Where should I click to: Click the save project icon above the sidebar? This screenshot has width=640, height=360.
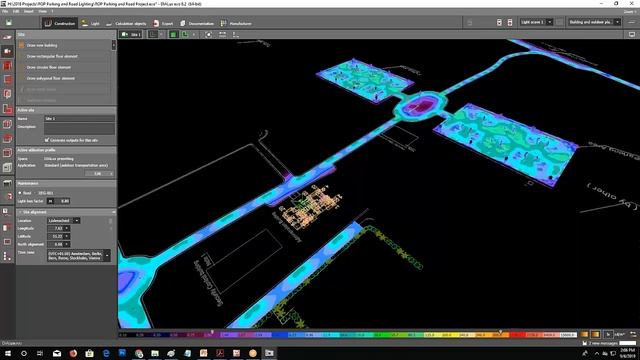(8, 23)
